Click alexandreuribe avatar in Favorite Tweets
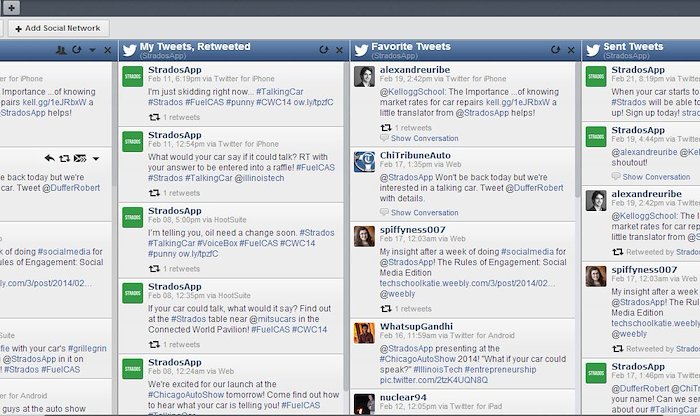Screen dimensions: 700x416 coord(364,76)
